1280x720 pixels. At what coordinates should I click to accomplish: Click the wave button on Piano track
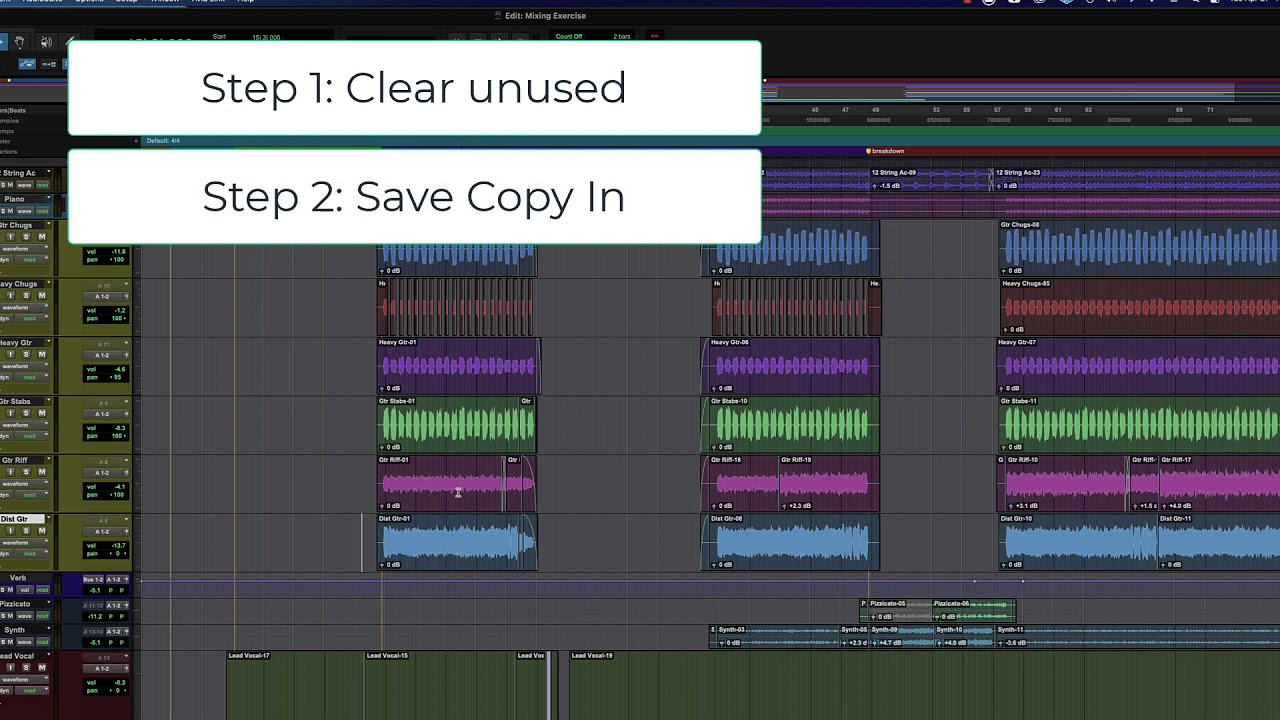coord(24,211)
